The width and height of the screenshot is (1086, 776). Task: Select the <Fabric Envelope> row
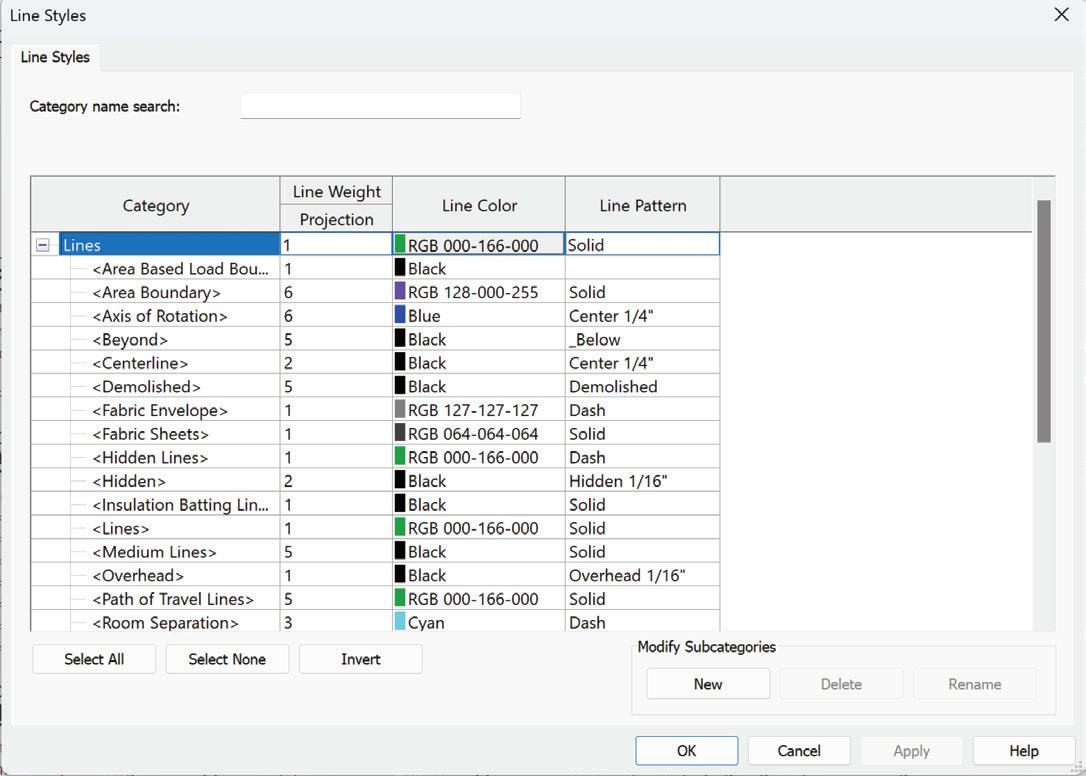[160, 409]
